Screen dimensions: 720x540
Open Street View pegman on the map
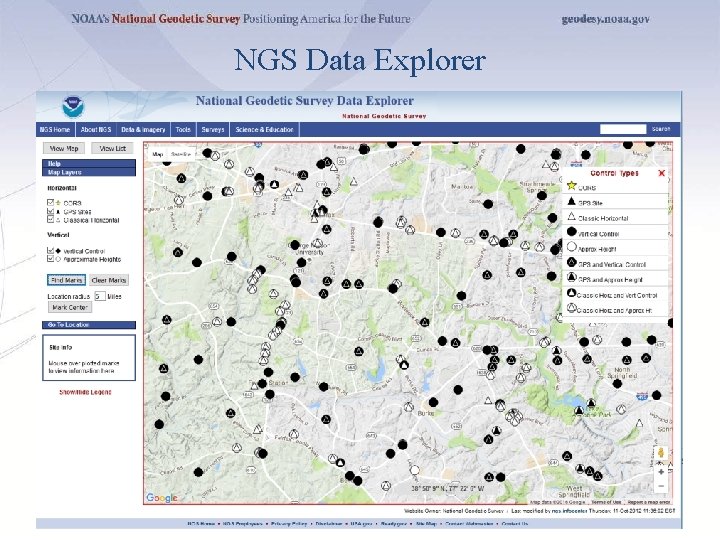(x=661, y=453)
